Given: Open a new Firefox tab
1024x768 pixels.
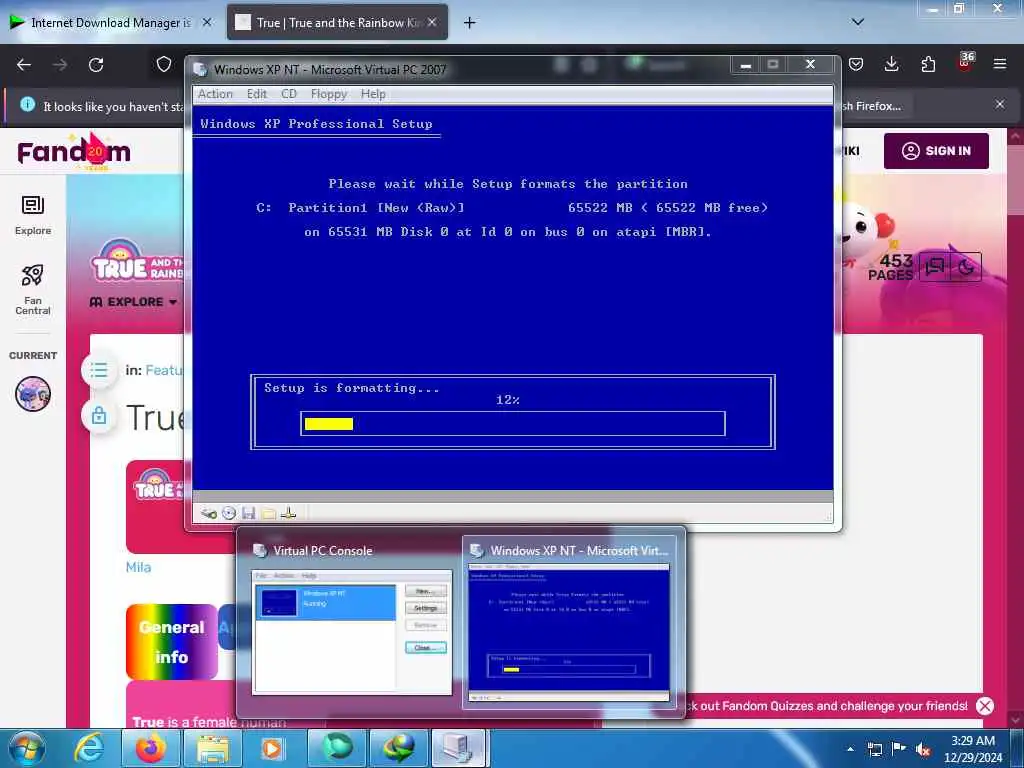Looking at the screenshot, I should pyautogui.click(x=469, y=23).
